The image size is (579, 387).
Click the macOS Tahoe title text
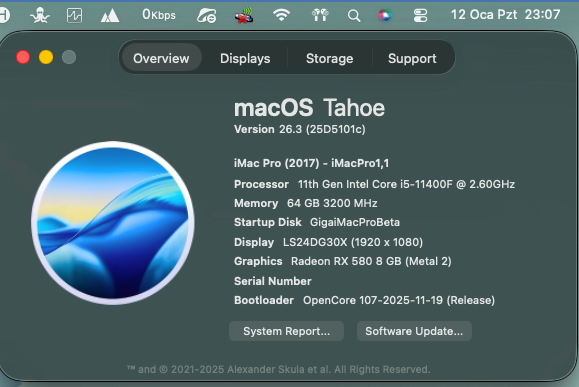309,108
